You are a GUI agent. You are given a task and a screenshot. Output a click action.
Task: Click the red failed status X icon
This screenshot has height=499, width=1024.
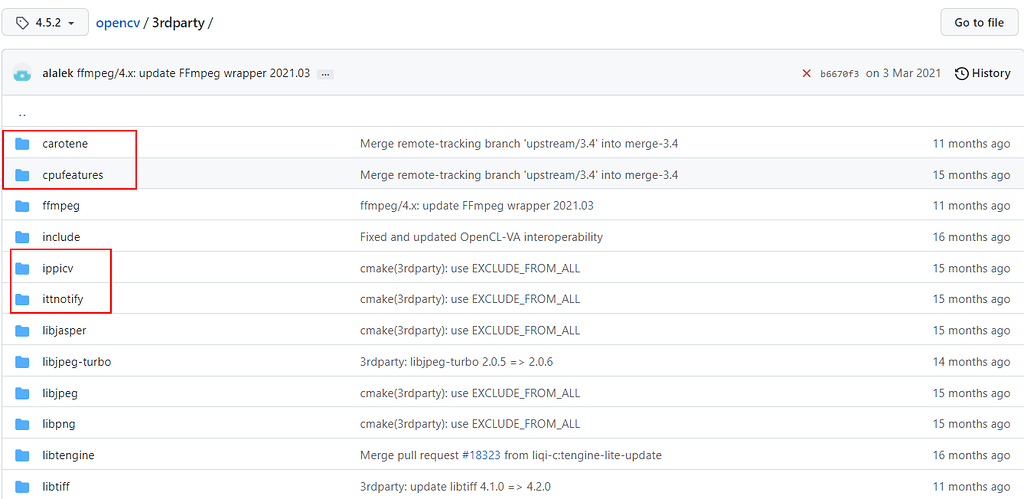click(807, 73)
